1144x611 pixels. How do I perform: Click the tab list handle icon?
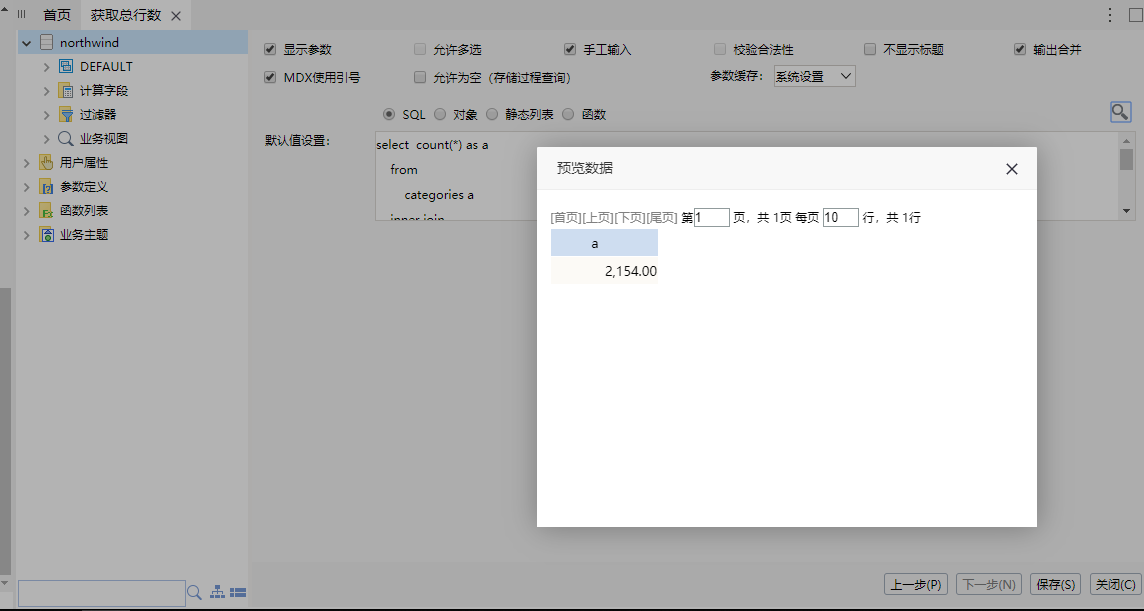(22, 15)
